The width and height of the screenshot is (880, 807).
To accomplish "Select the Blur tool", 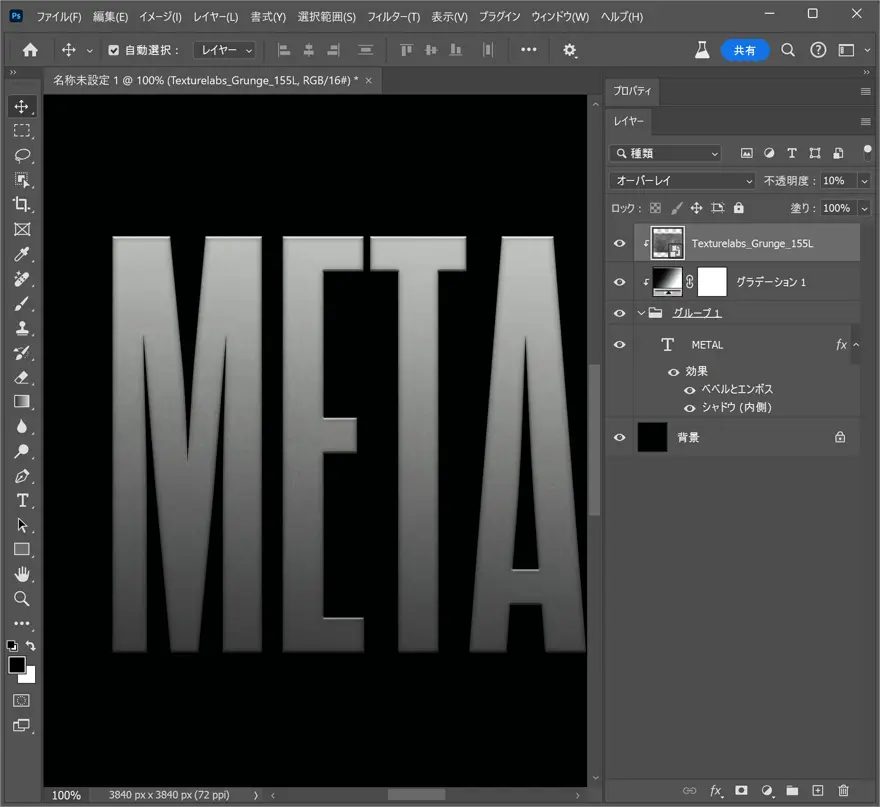I will click(x=21, y=427).
